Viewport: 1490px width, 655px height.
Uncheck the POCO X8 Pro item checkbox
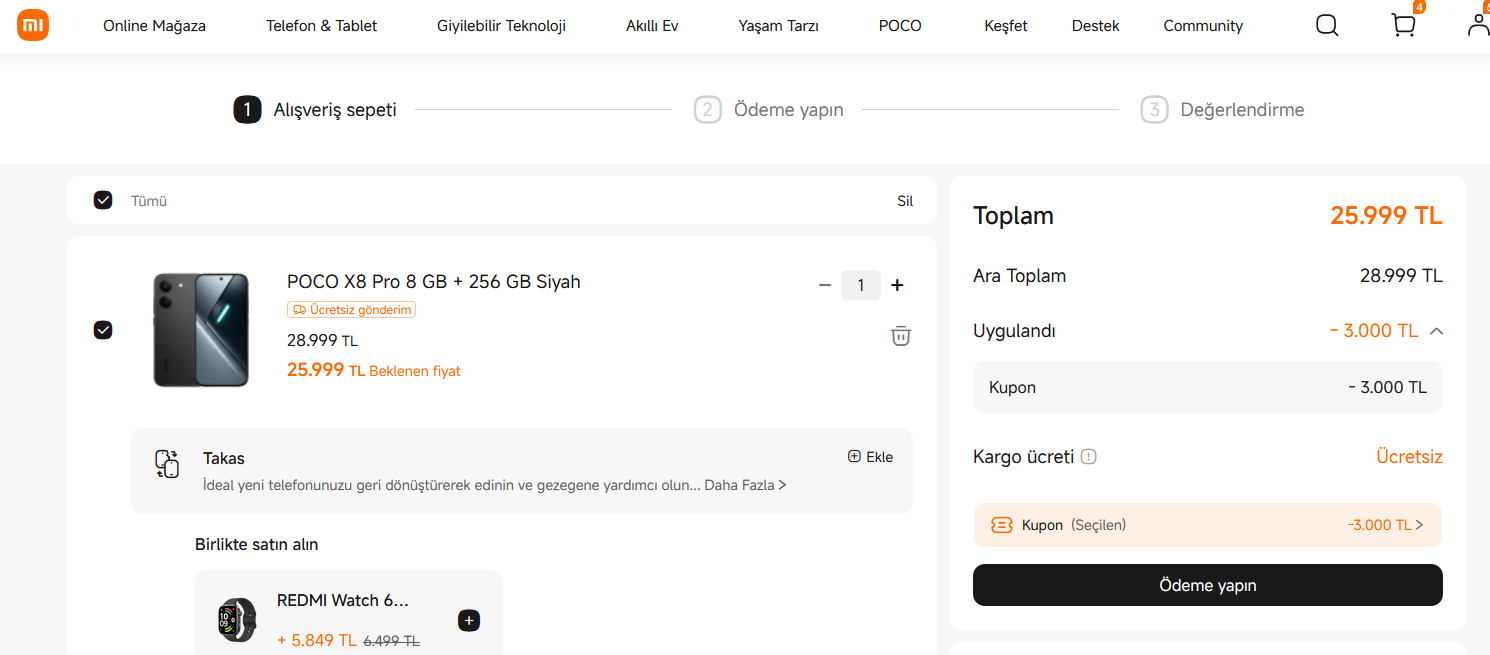[103, 330]
